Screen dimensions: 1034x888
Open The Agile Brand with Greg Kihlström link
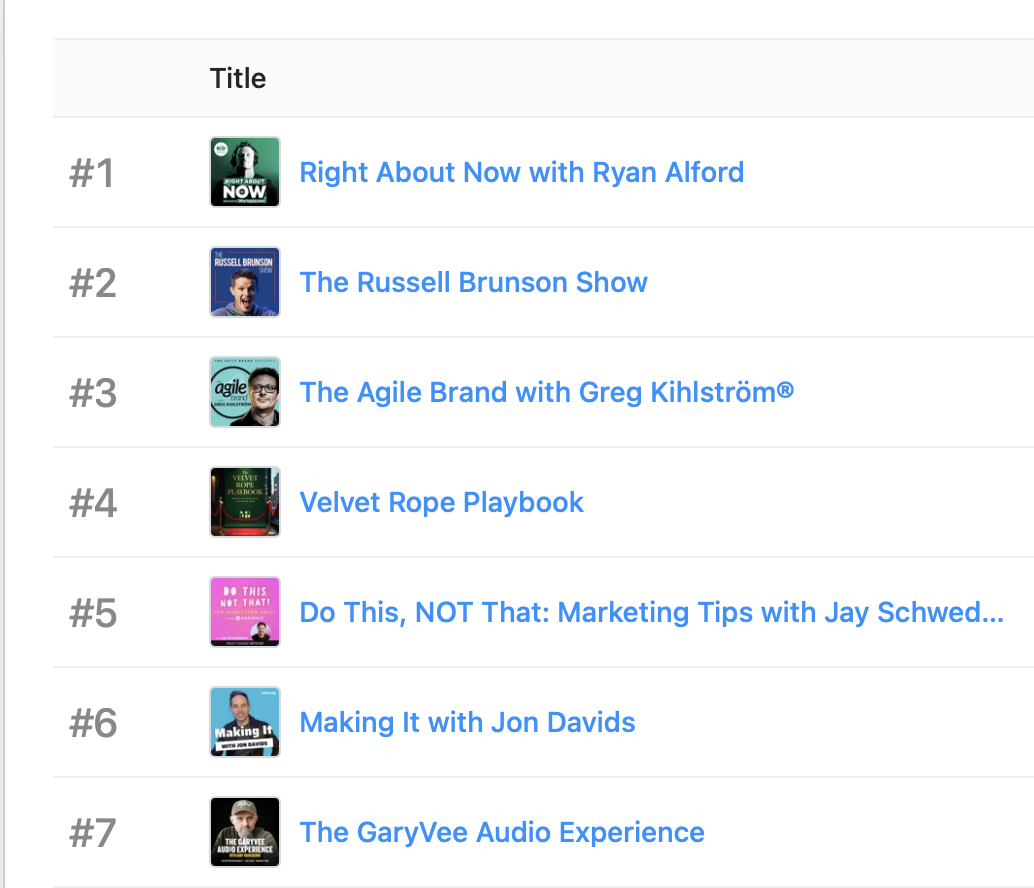(546, 392)
